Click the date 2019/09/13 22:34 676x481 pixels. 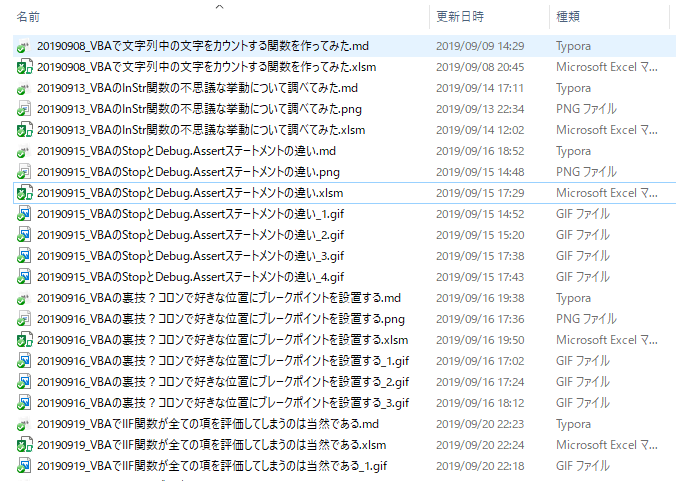point(480,109)
